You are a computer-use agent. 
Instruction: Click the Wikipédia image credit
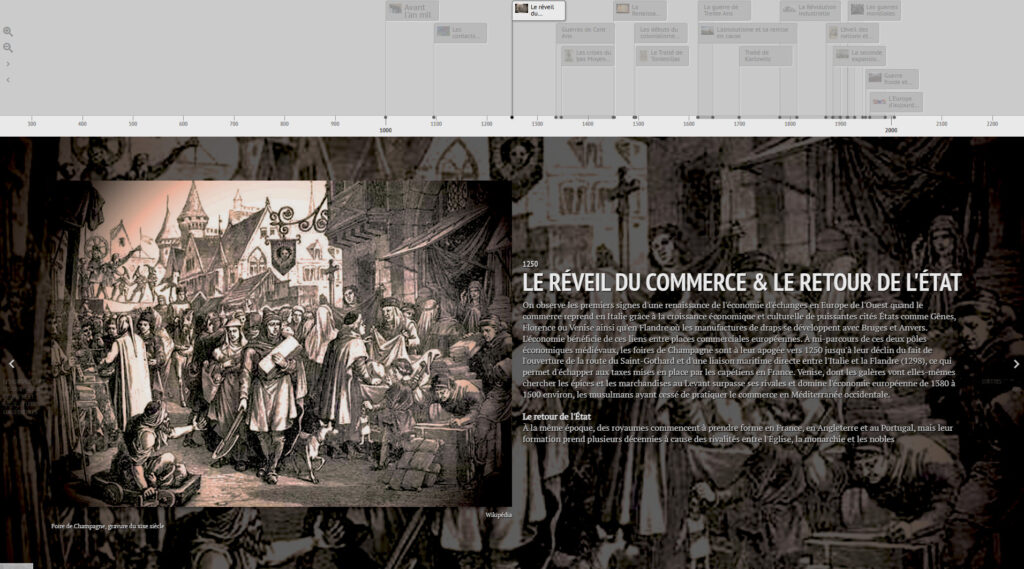coord(498,515)
